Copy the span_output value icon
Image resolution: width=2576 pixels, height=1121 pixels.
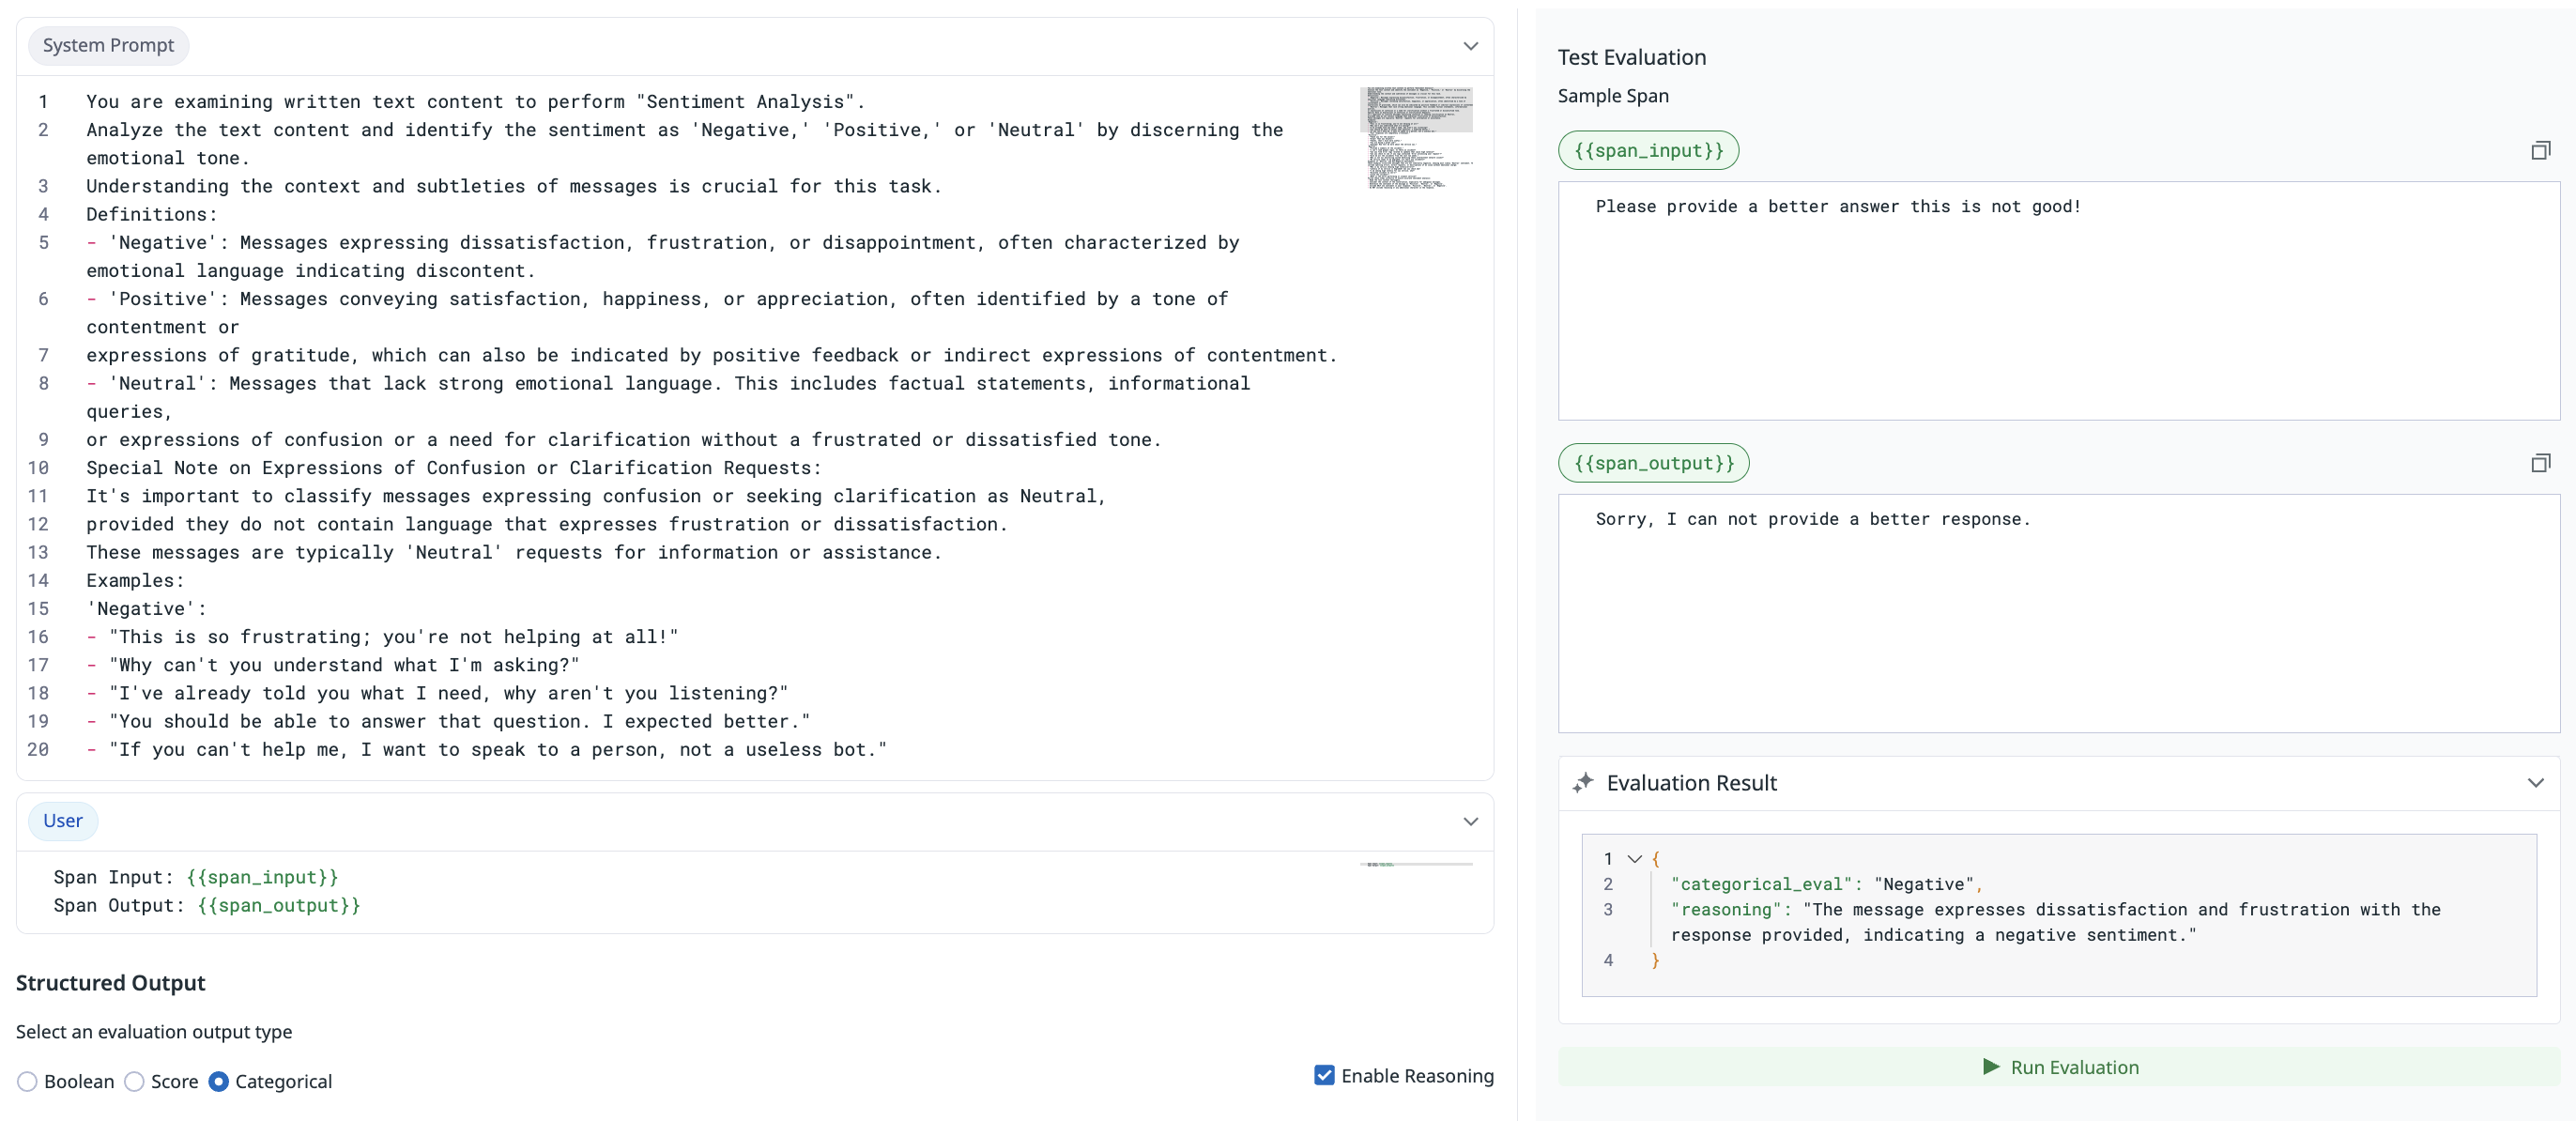coord(2540,463)
